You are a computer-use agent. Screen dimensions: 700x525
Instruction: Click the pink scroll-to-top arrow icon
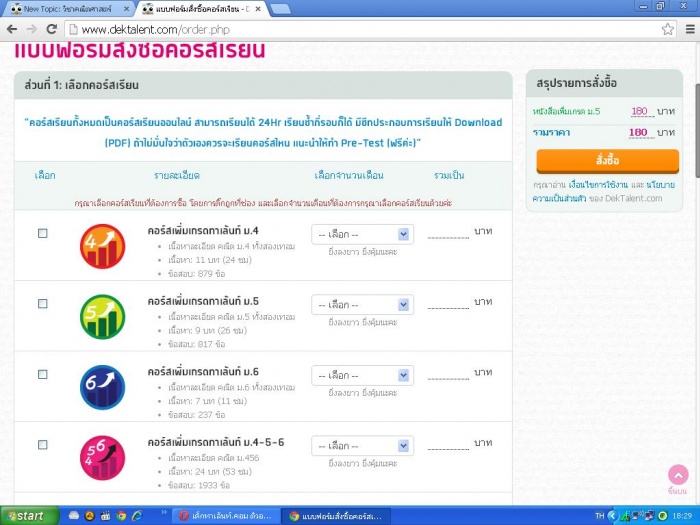[x=678, y=476]
